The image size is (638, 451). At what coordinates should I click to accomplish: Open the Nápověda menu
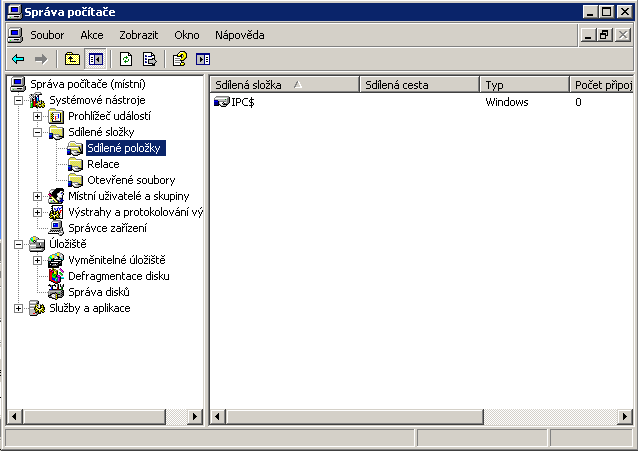coord(240,35)
